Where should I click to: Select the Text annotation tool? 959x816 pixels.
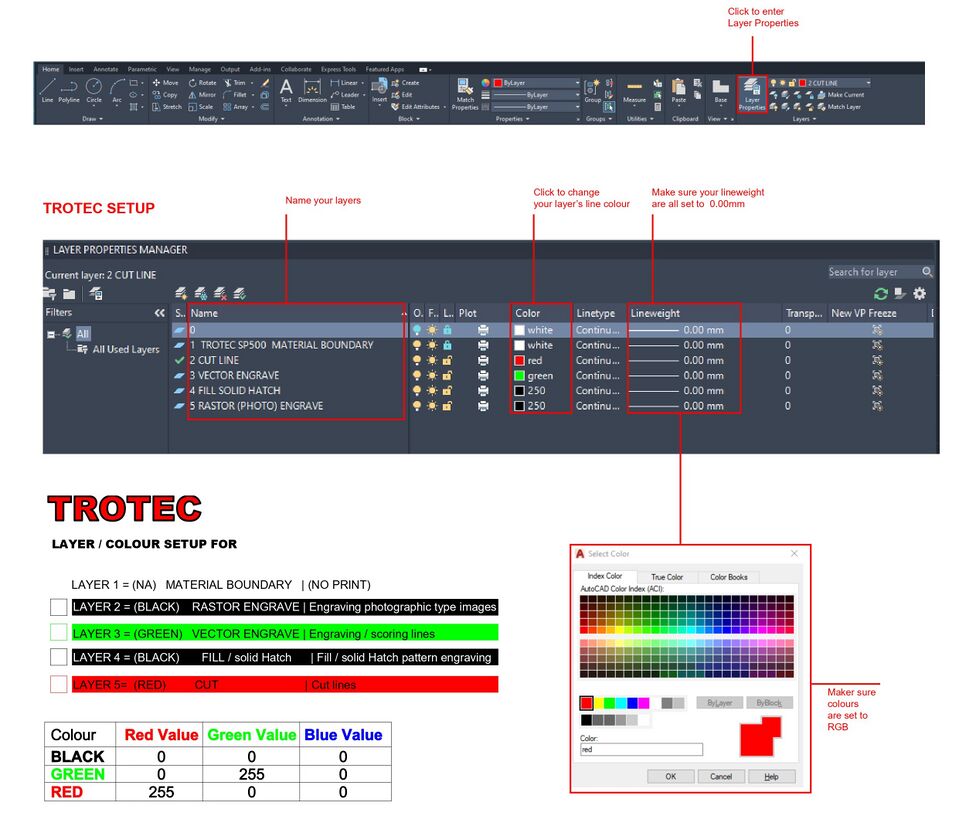pyautogui.click(x=286, y=91)
